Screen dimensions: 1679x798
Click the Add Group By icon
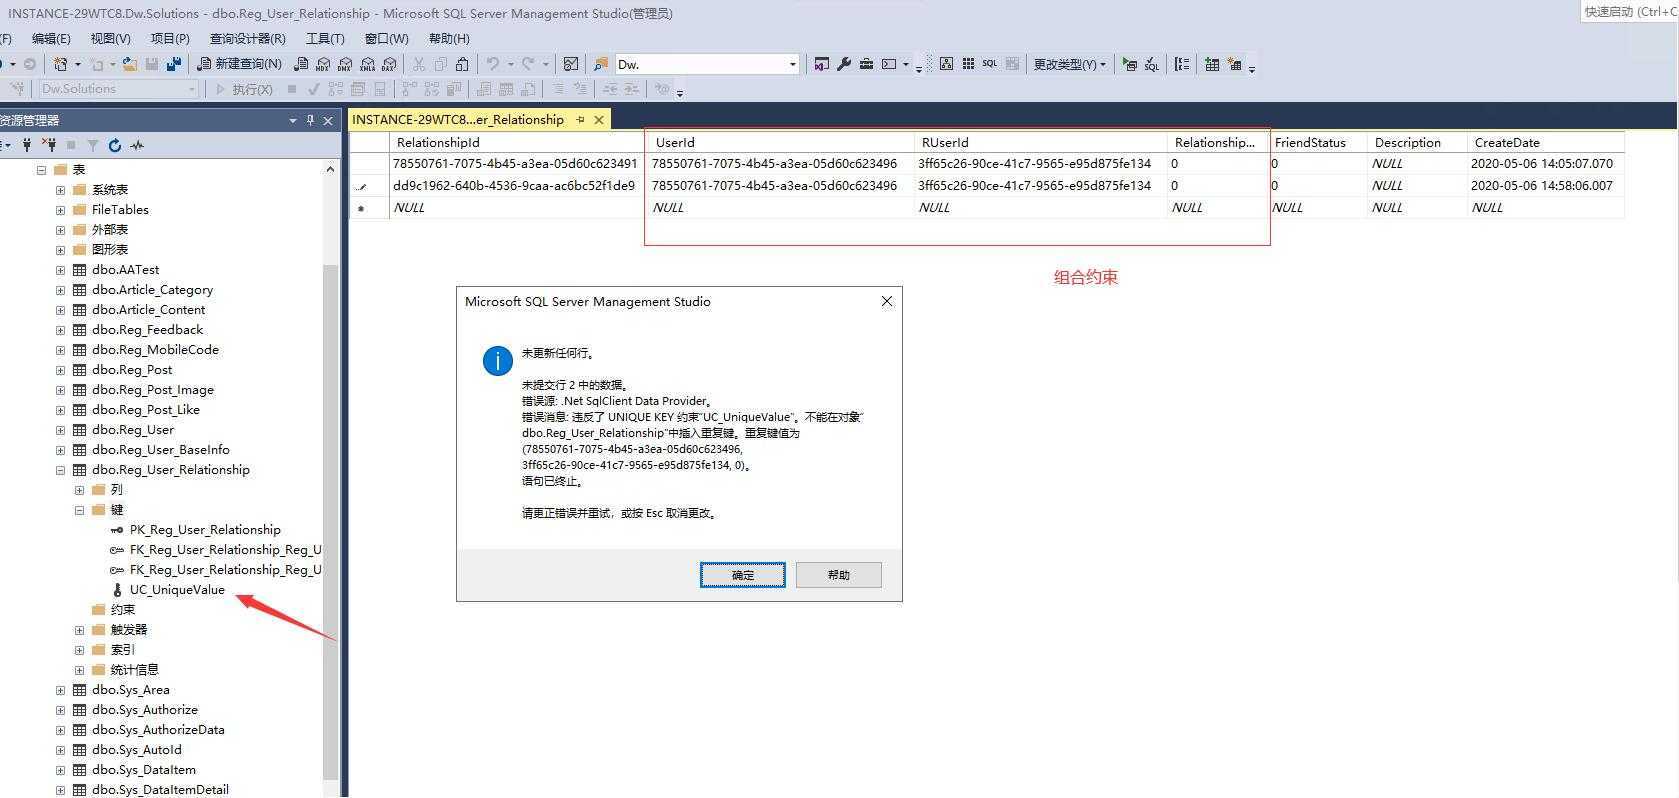coord(1182,64)
